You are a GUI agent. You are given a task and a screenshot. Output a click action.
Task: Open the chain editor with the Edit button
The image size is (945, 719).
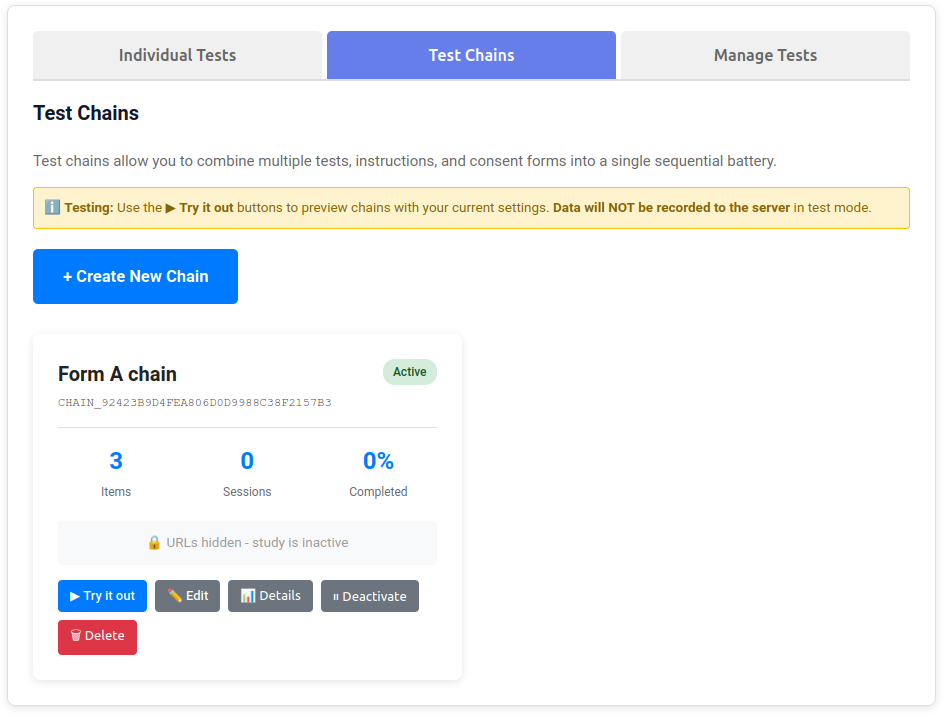click(x=187, y=596)
